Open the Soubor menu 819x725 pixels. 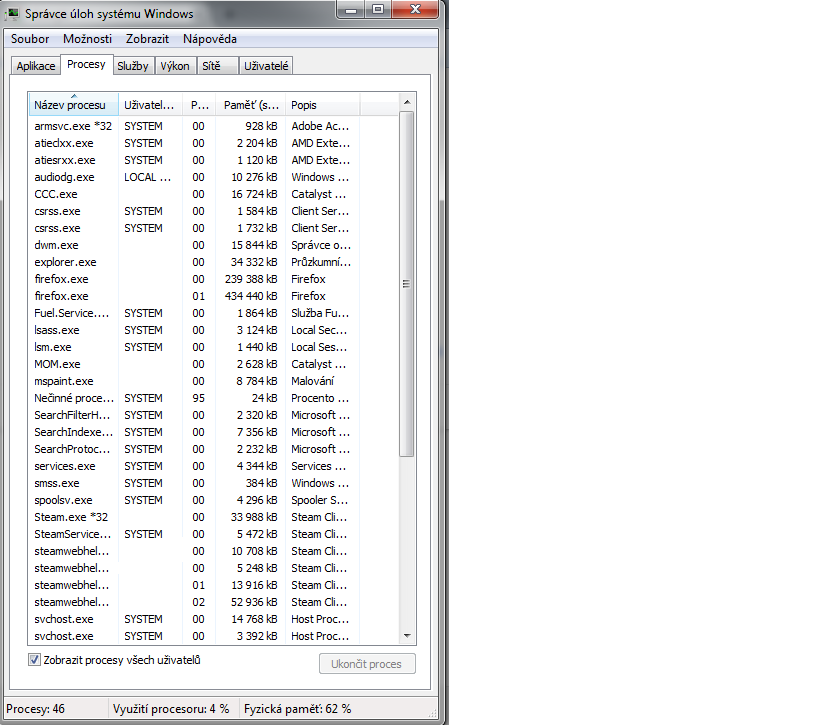pyautogui.click(x=30, y=39)
